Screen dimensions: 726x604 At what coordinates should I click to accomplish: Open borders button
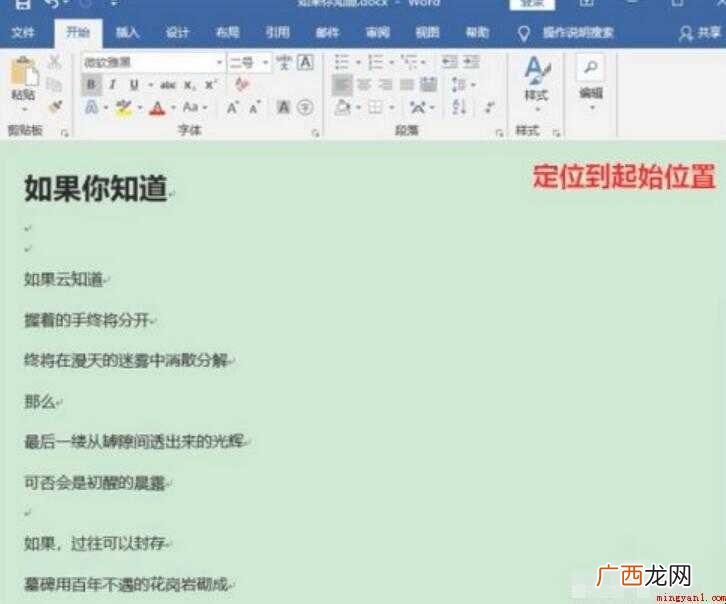375,108
